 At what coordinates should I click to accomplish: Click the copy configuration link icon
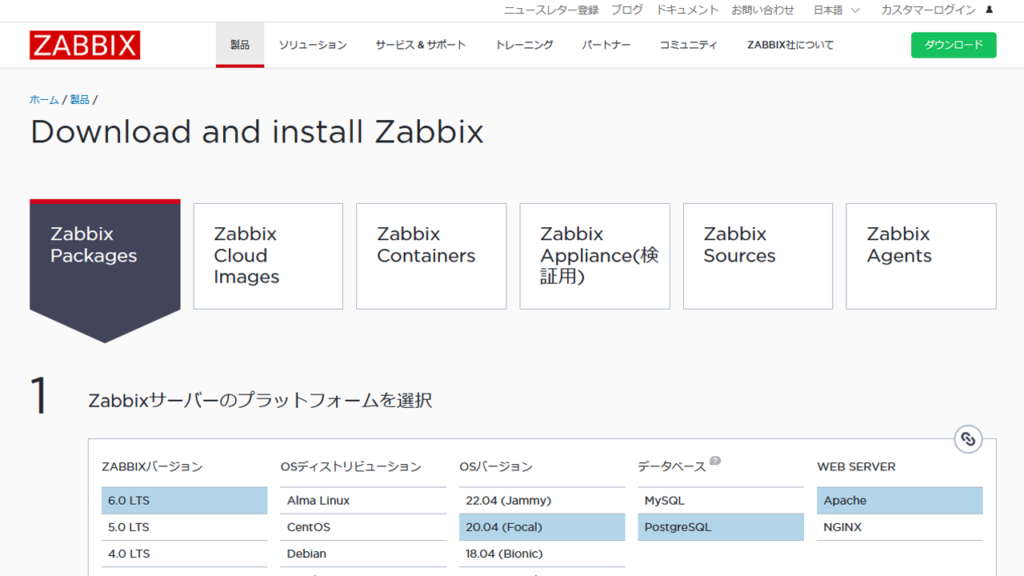pos(966,438)
